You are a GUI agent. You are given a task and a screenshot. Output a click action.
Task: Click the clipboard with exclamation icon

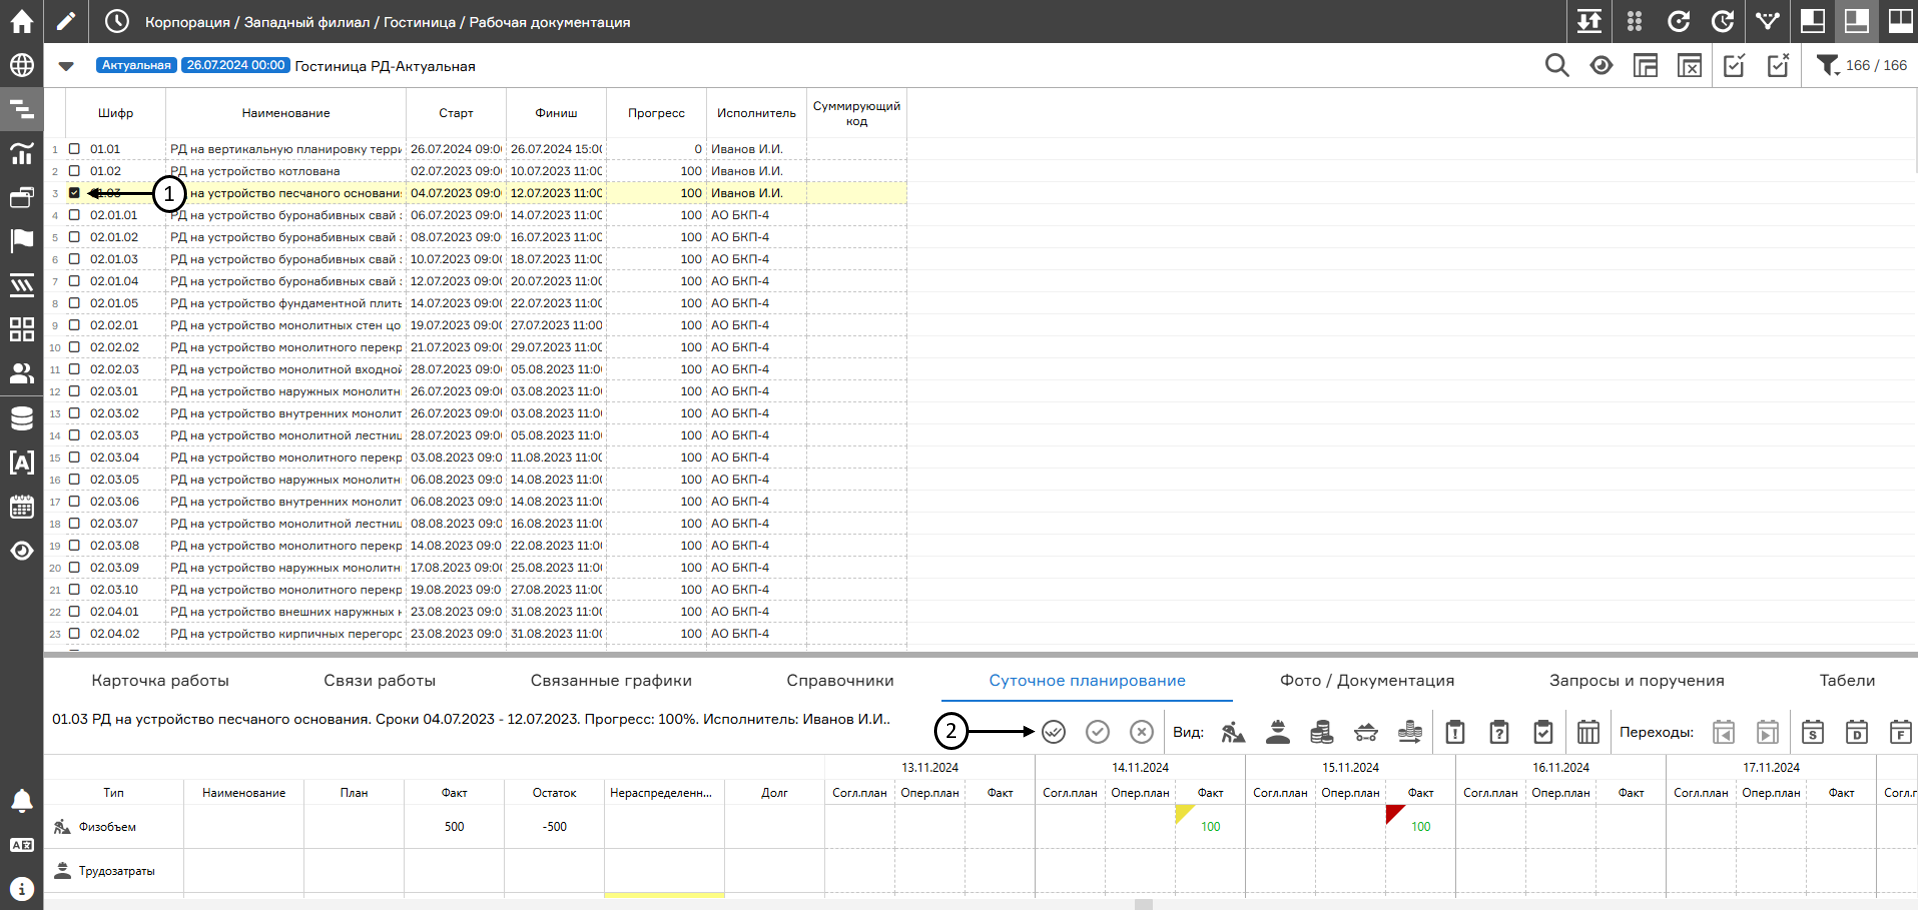point(1455,732)
